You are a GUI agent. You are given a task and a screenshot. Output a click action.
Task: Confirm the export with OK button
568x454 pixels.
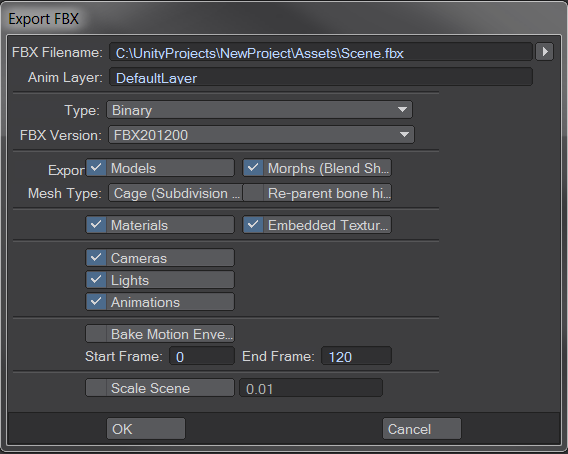pyautogui.click(x=146, y=429)
